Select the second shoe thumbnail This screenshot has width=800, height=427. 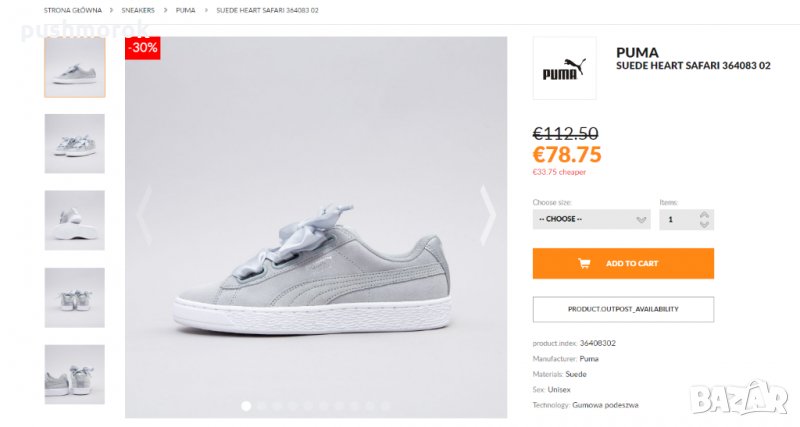point(75,144)
